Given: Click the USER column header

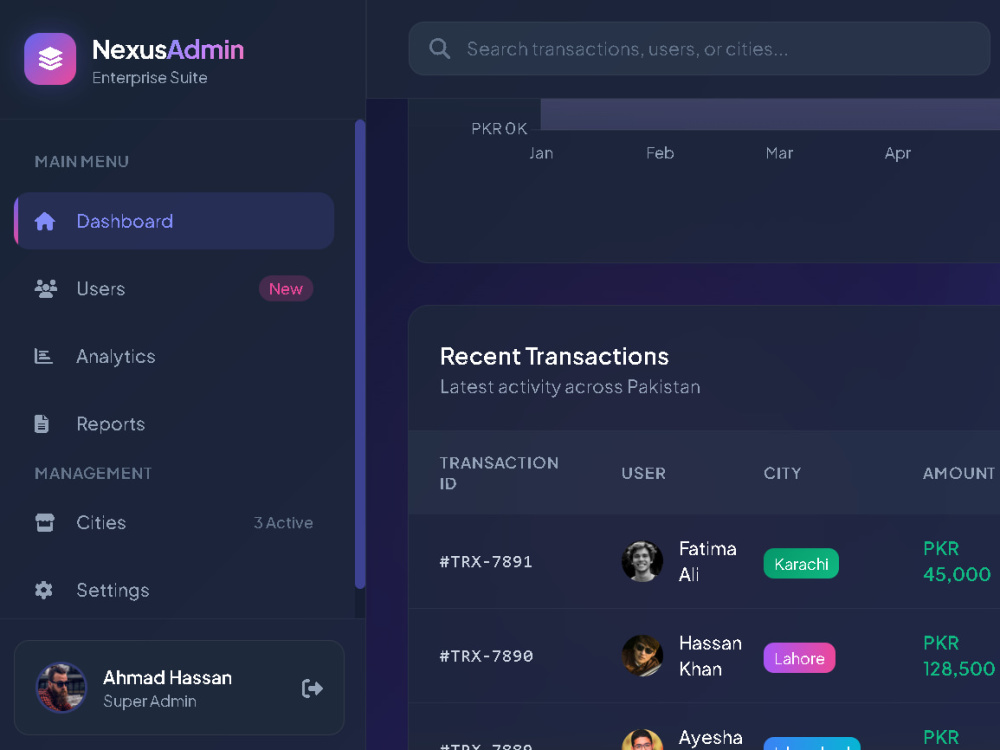Looking at the screenshot, I should (x=643, y=473).
